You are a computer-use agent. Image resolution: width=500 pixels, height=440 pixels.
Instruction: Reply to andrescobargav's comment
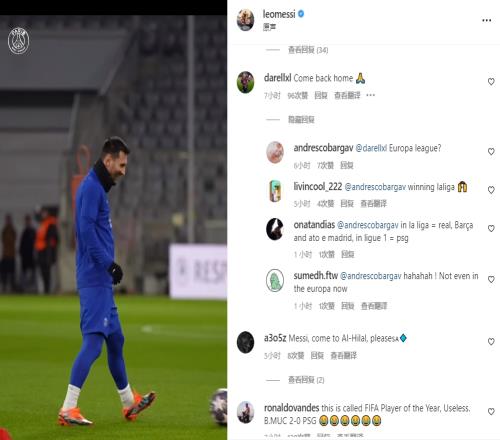(x=346, y=165)
